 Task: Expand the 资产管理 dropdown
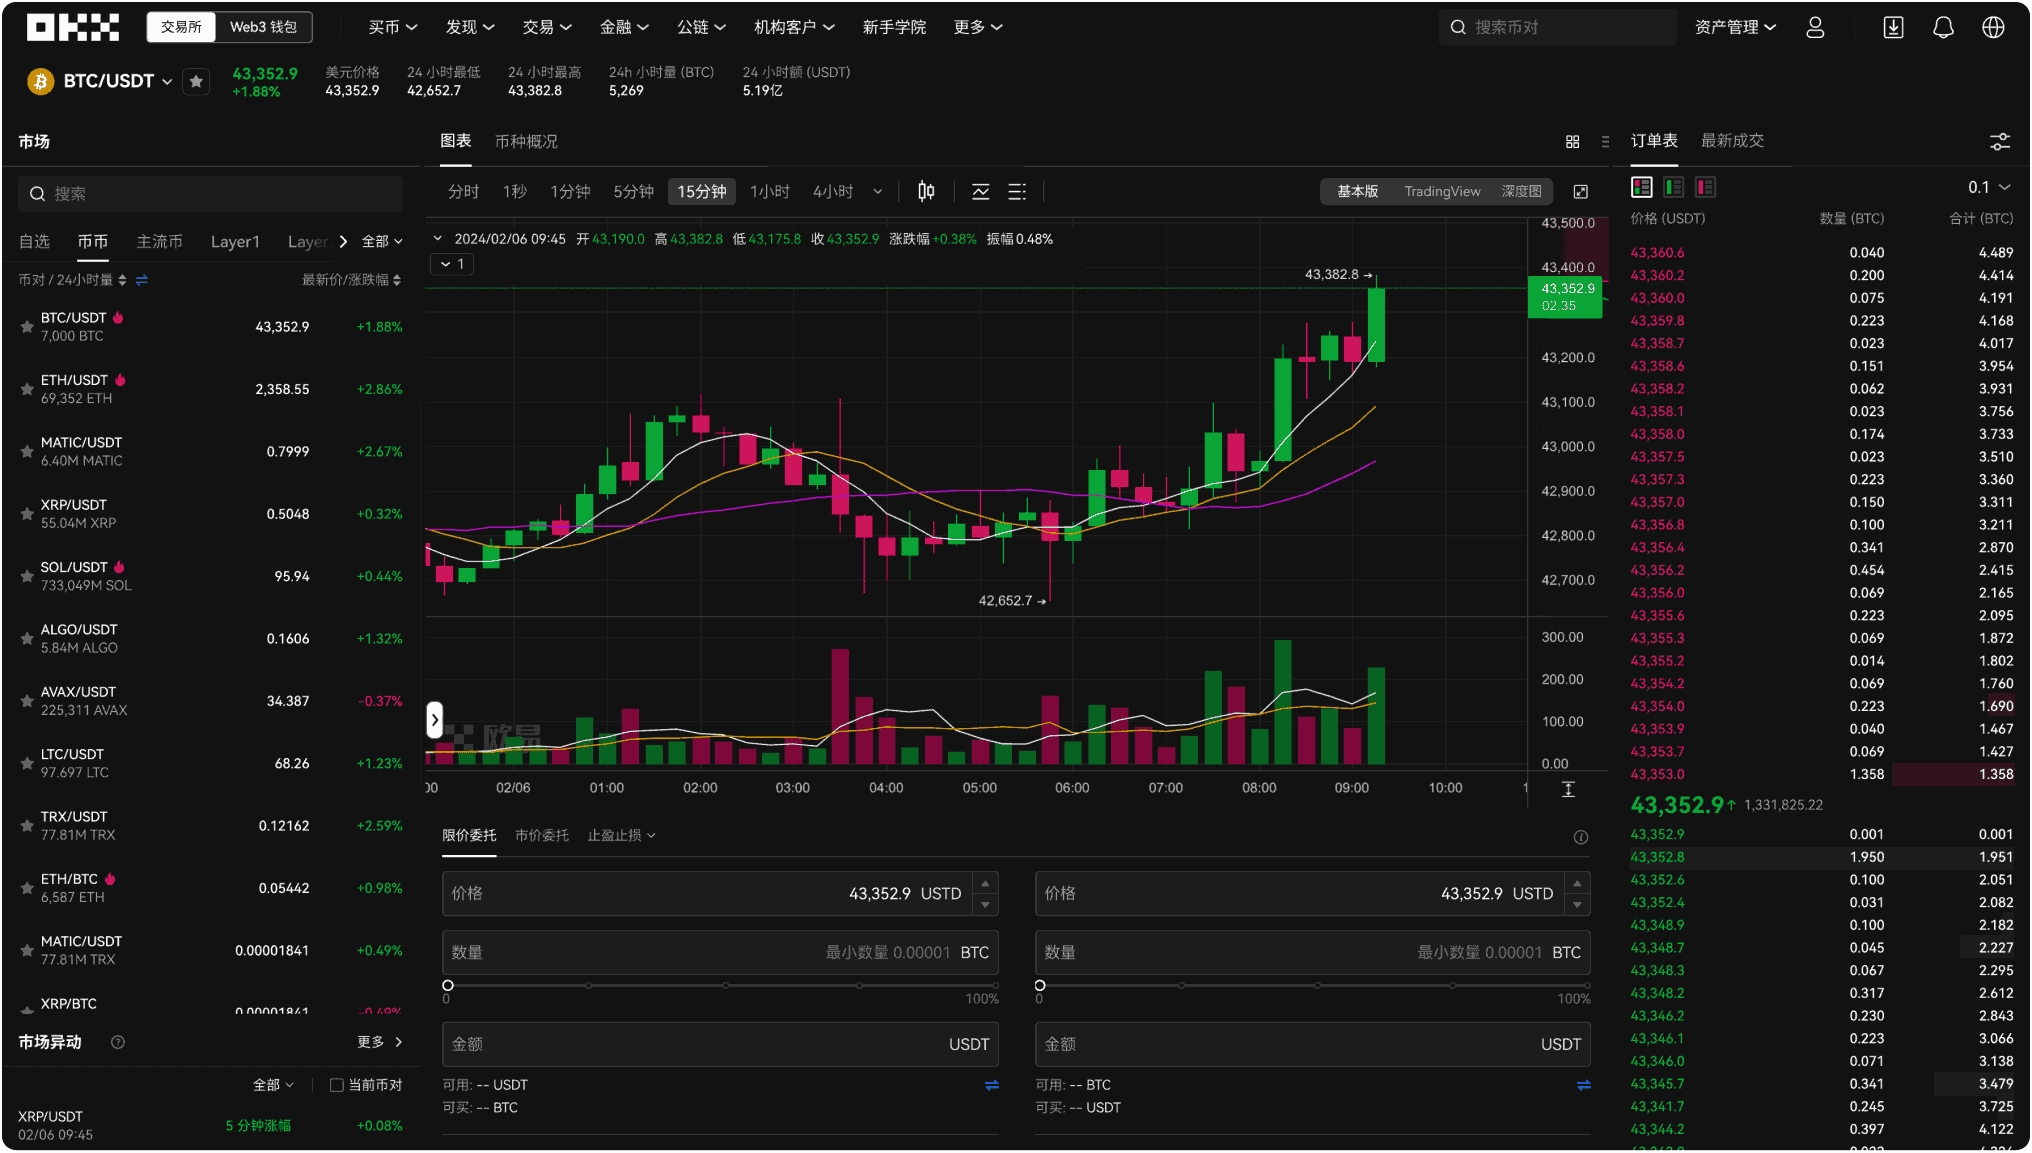(x=1735, y=28)
